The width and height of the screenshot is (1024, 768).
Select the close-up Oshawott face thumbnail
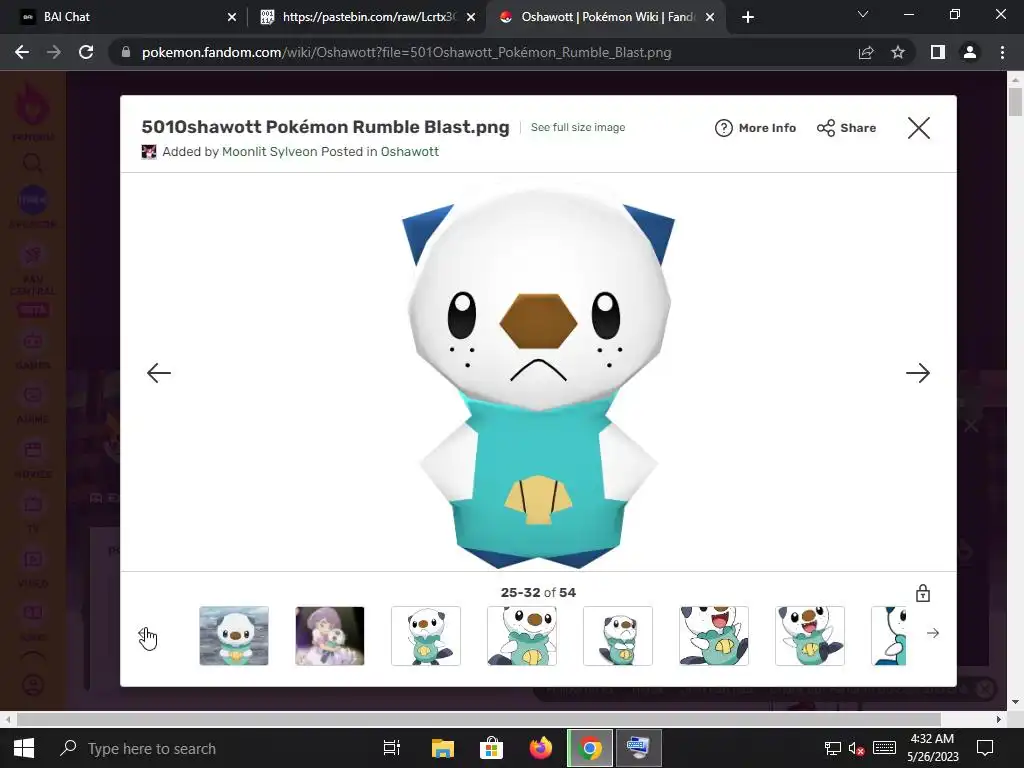click(x=522, y=635)
